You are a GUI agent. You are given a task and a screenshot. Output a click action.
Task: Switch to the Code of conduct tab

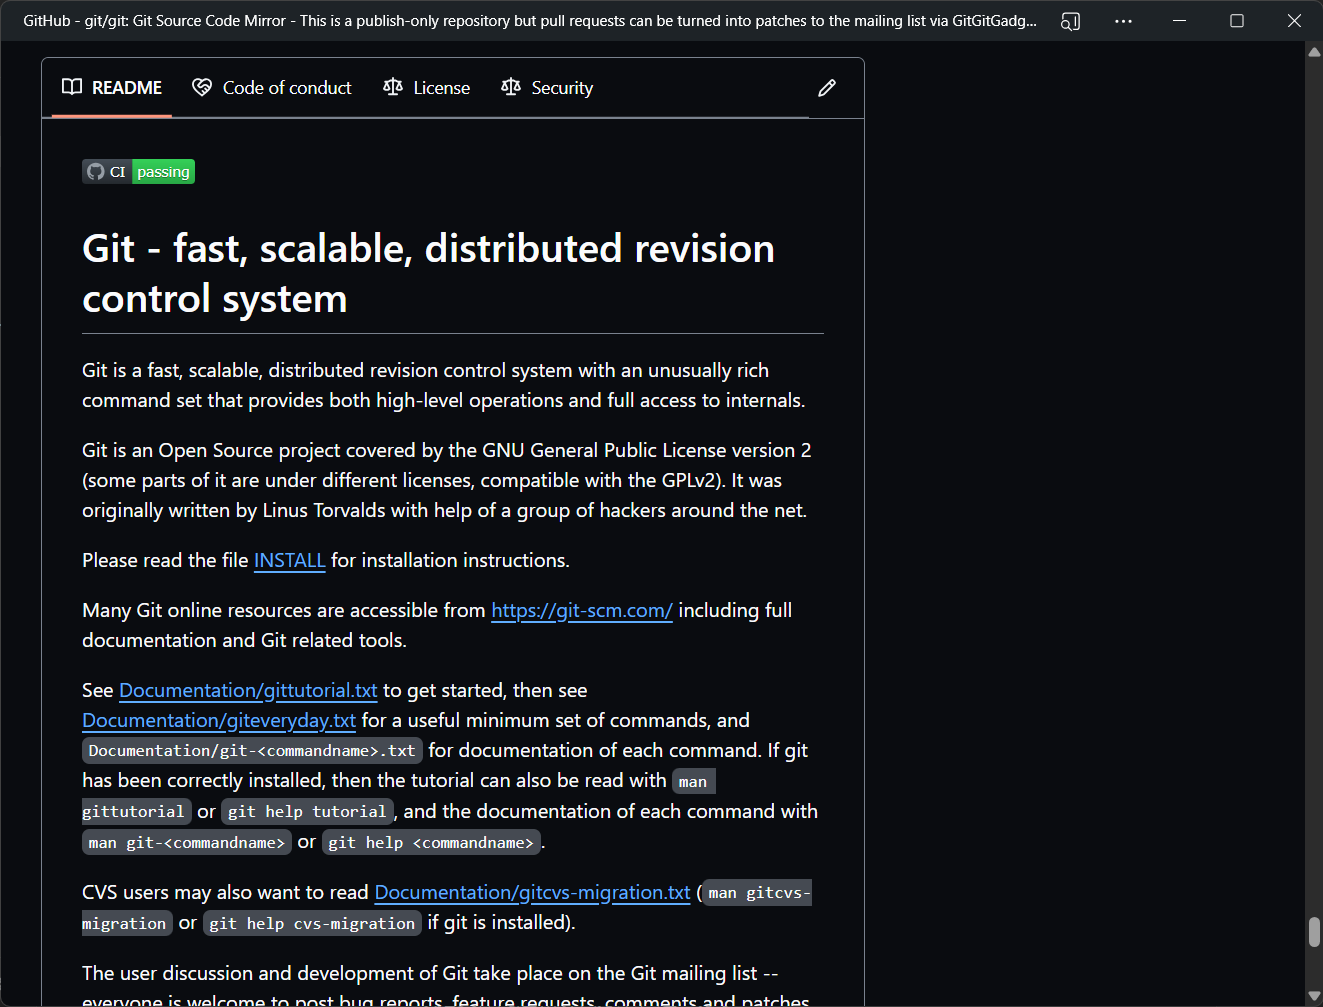coord(286,88)
